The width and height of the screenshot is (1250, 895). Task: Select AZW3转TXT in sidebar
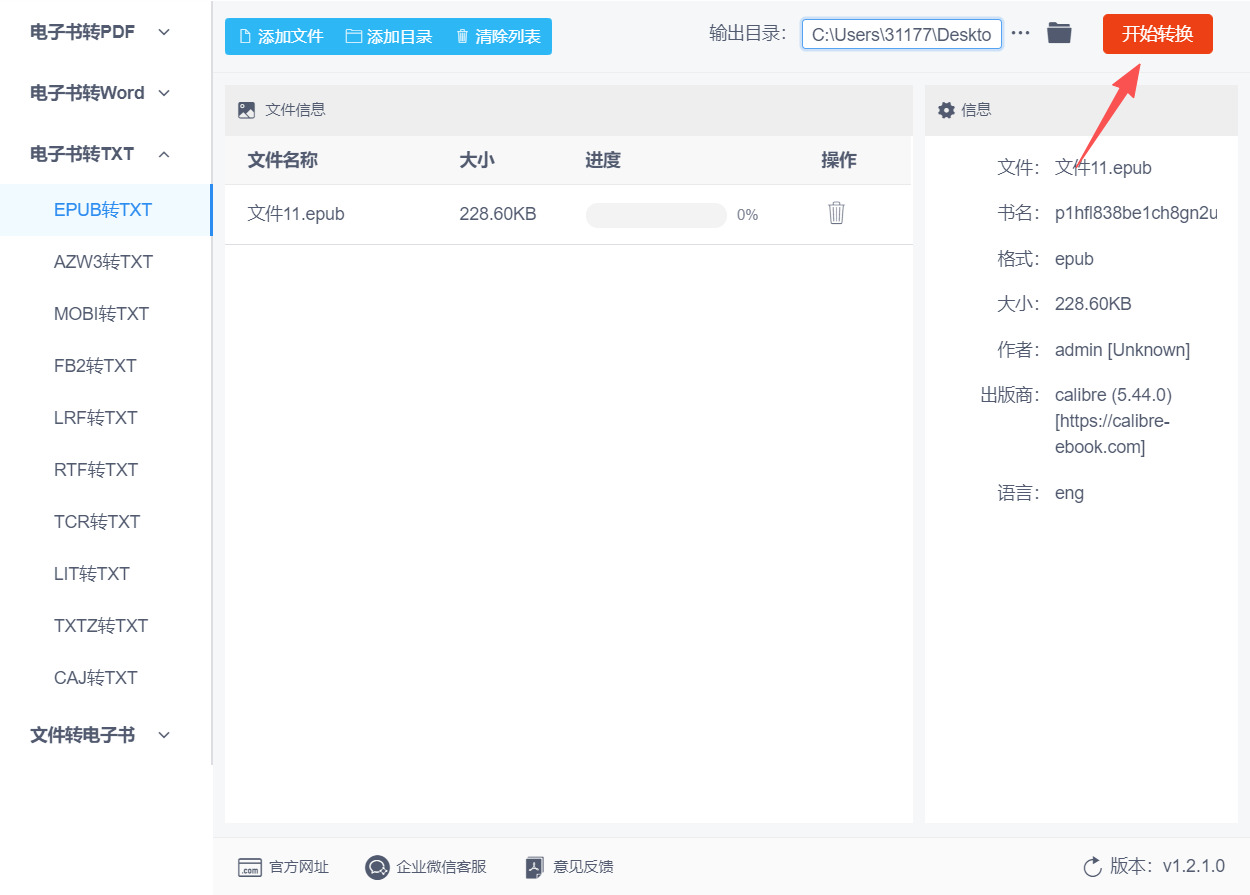point(106,262)
